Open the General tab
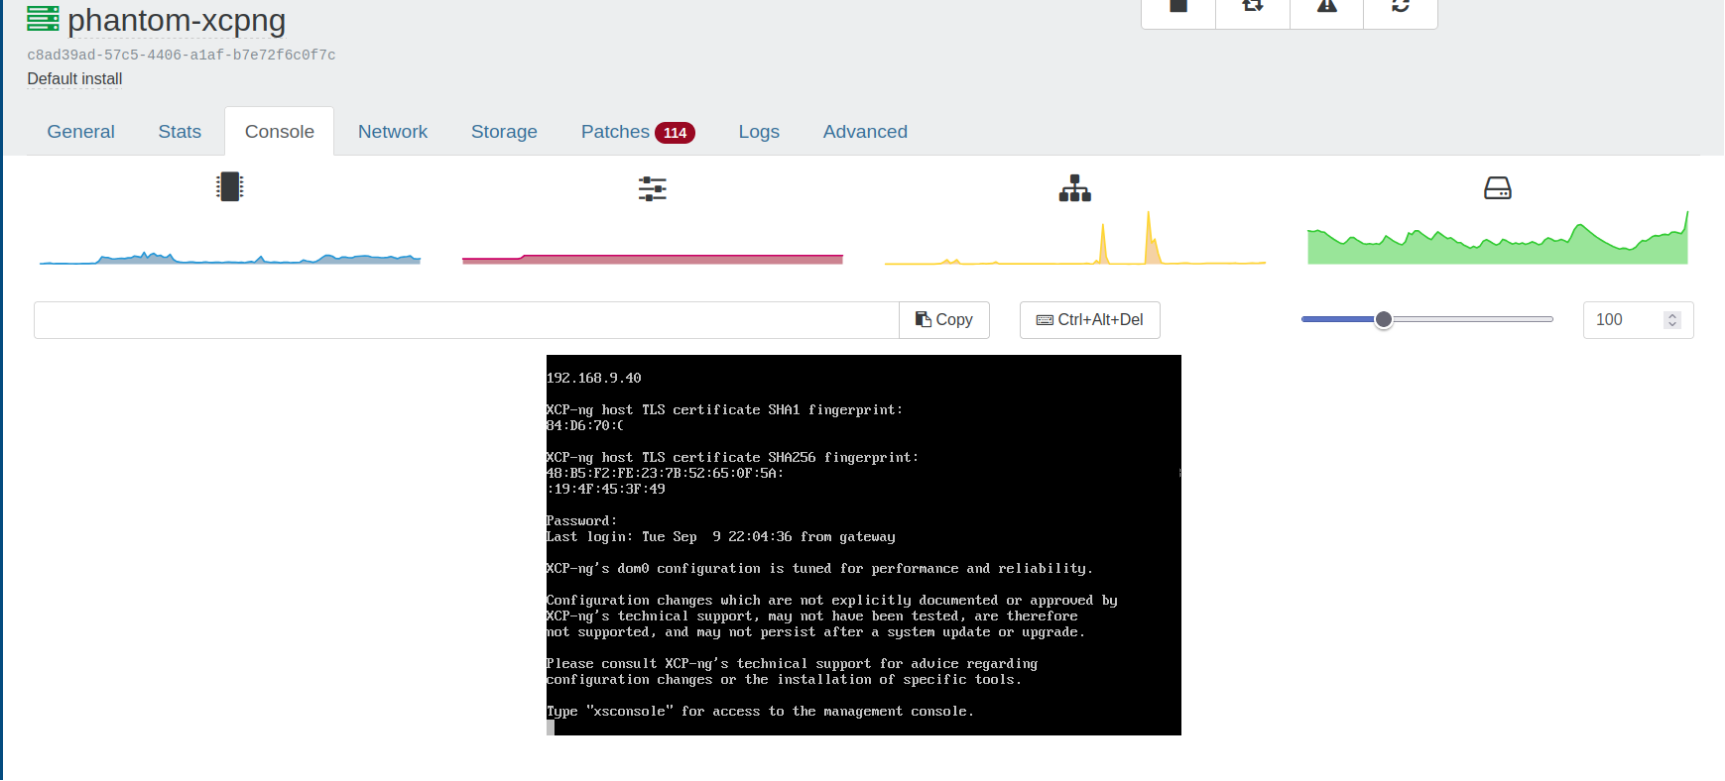This screenshot has width=1725, height=781. [x=81, y=132]
